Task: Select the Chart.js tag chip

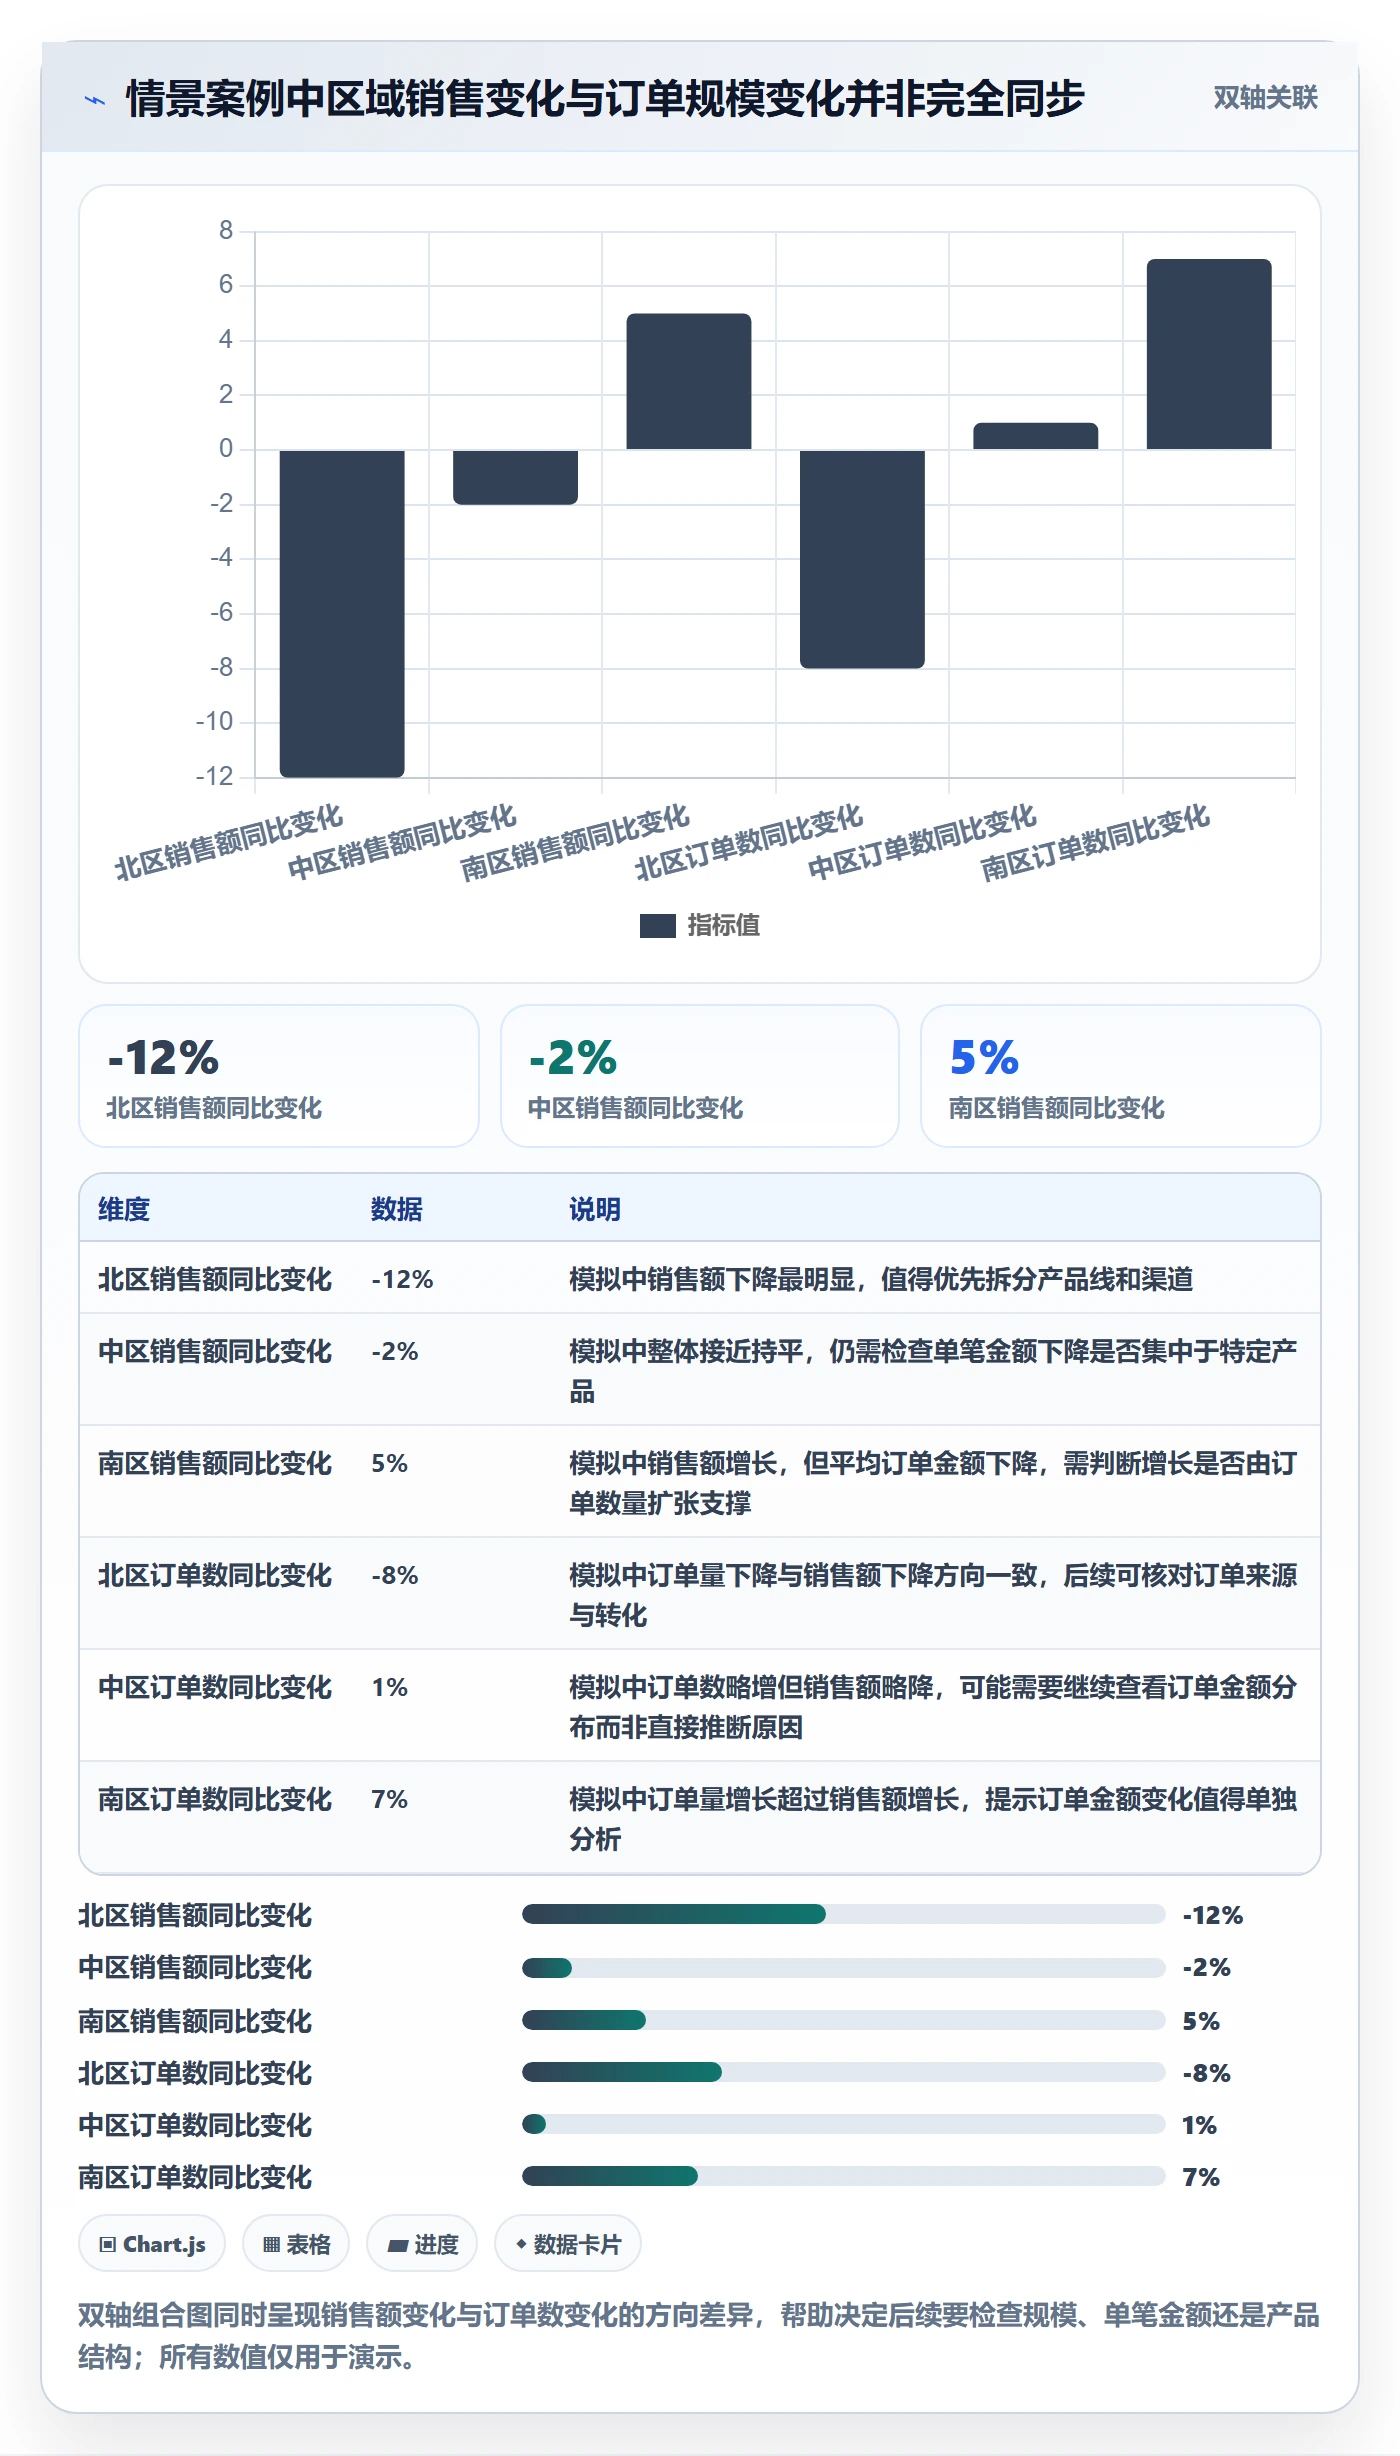Action: point(152,2244)
